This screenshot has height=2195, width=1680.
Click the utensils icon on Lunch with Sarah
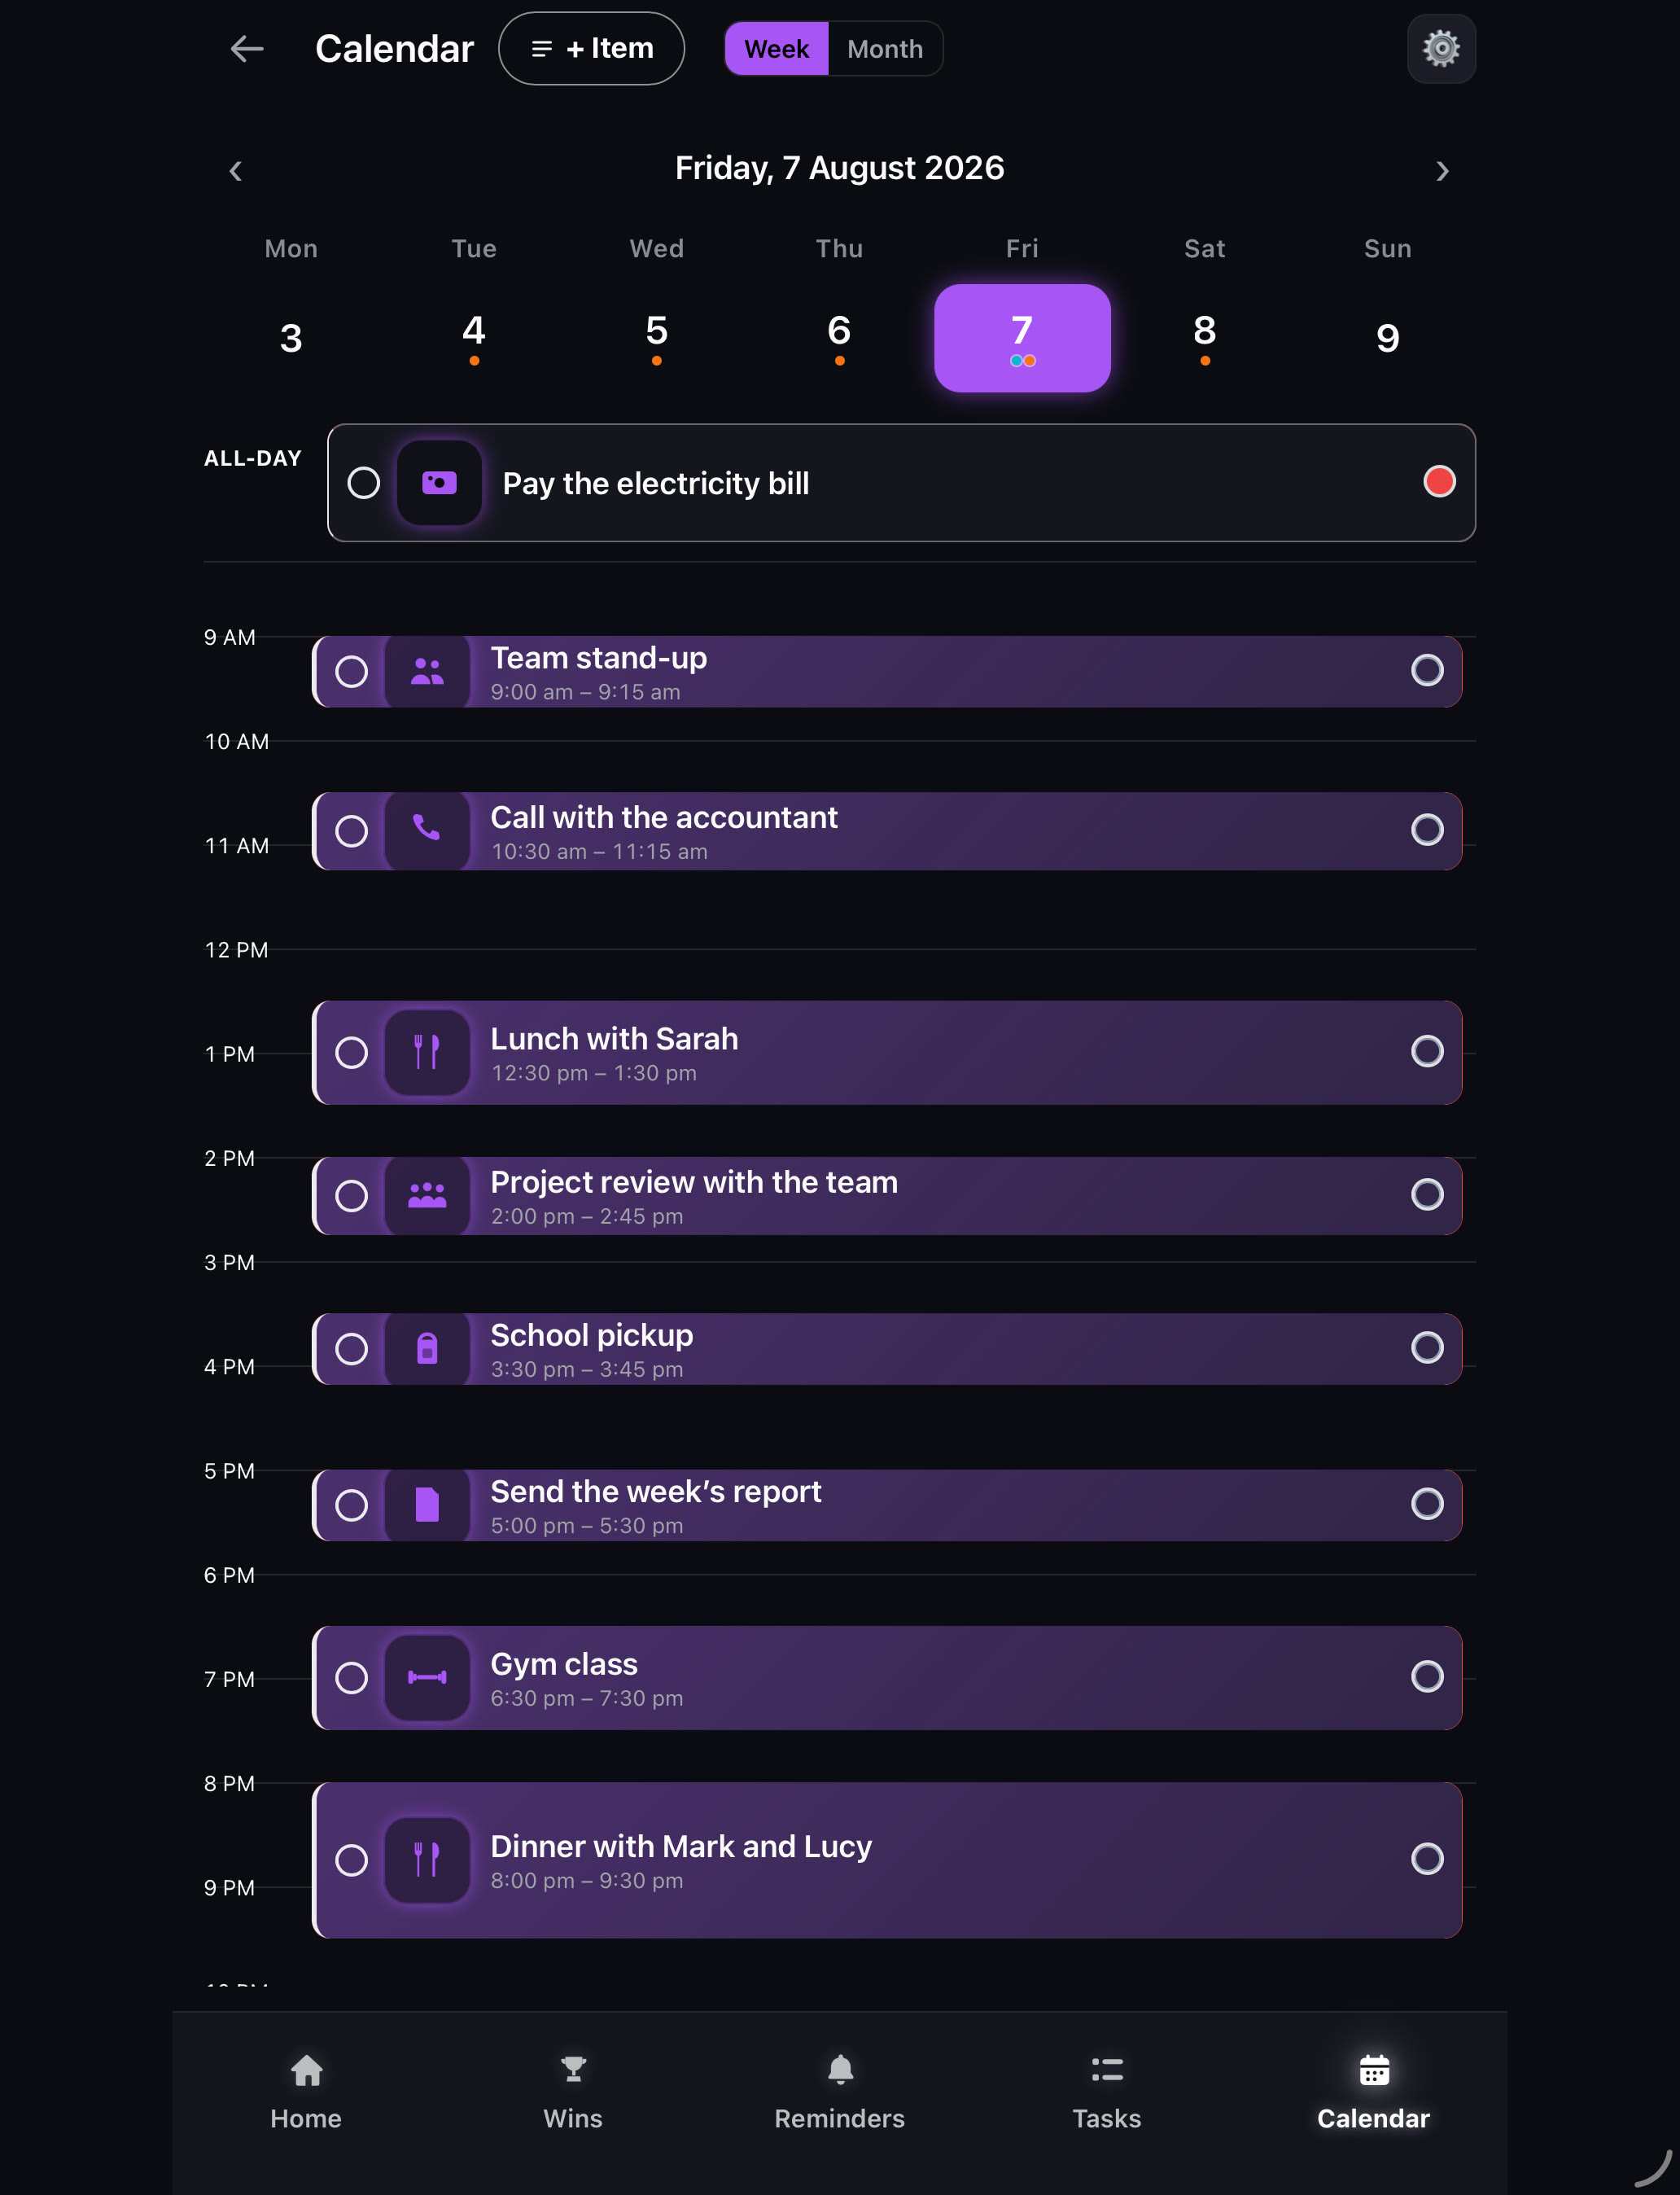427,1052
